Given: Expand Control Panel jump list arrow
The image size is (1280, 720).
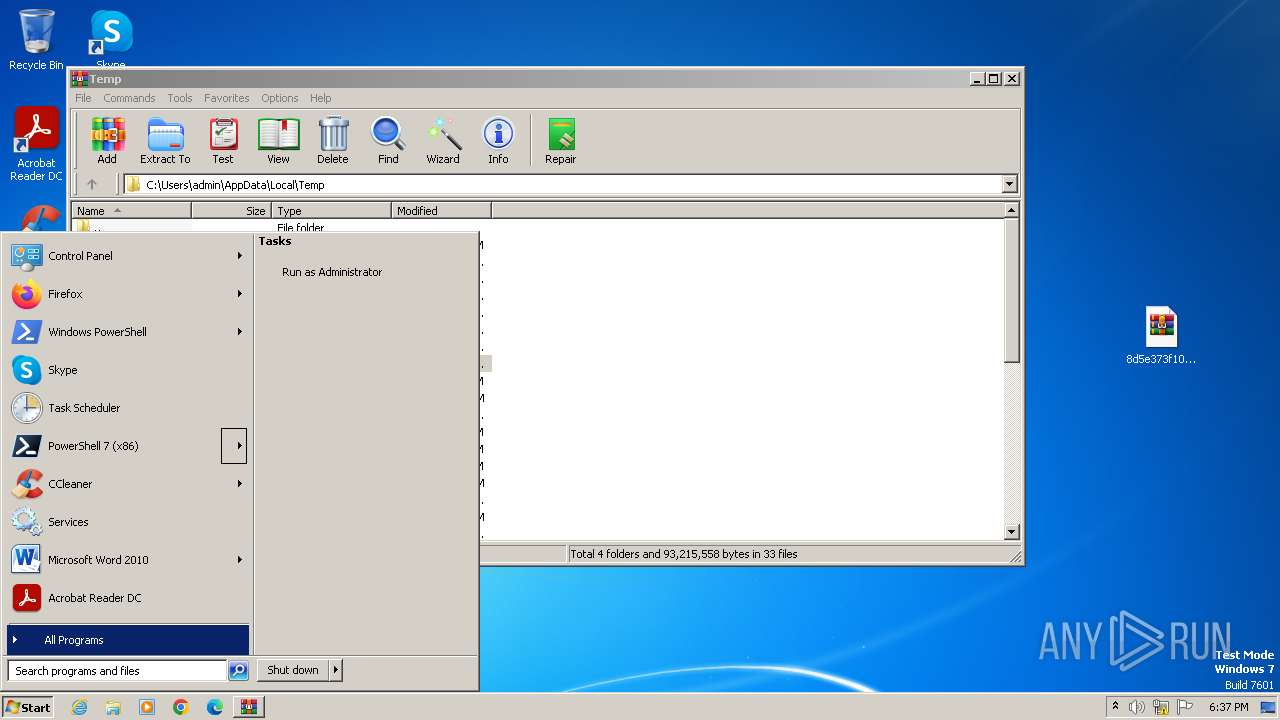Looking at the screenshot, I should [239, 256].
